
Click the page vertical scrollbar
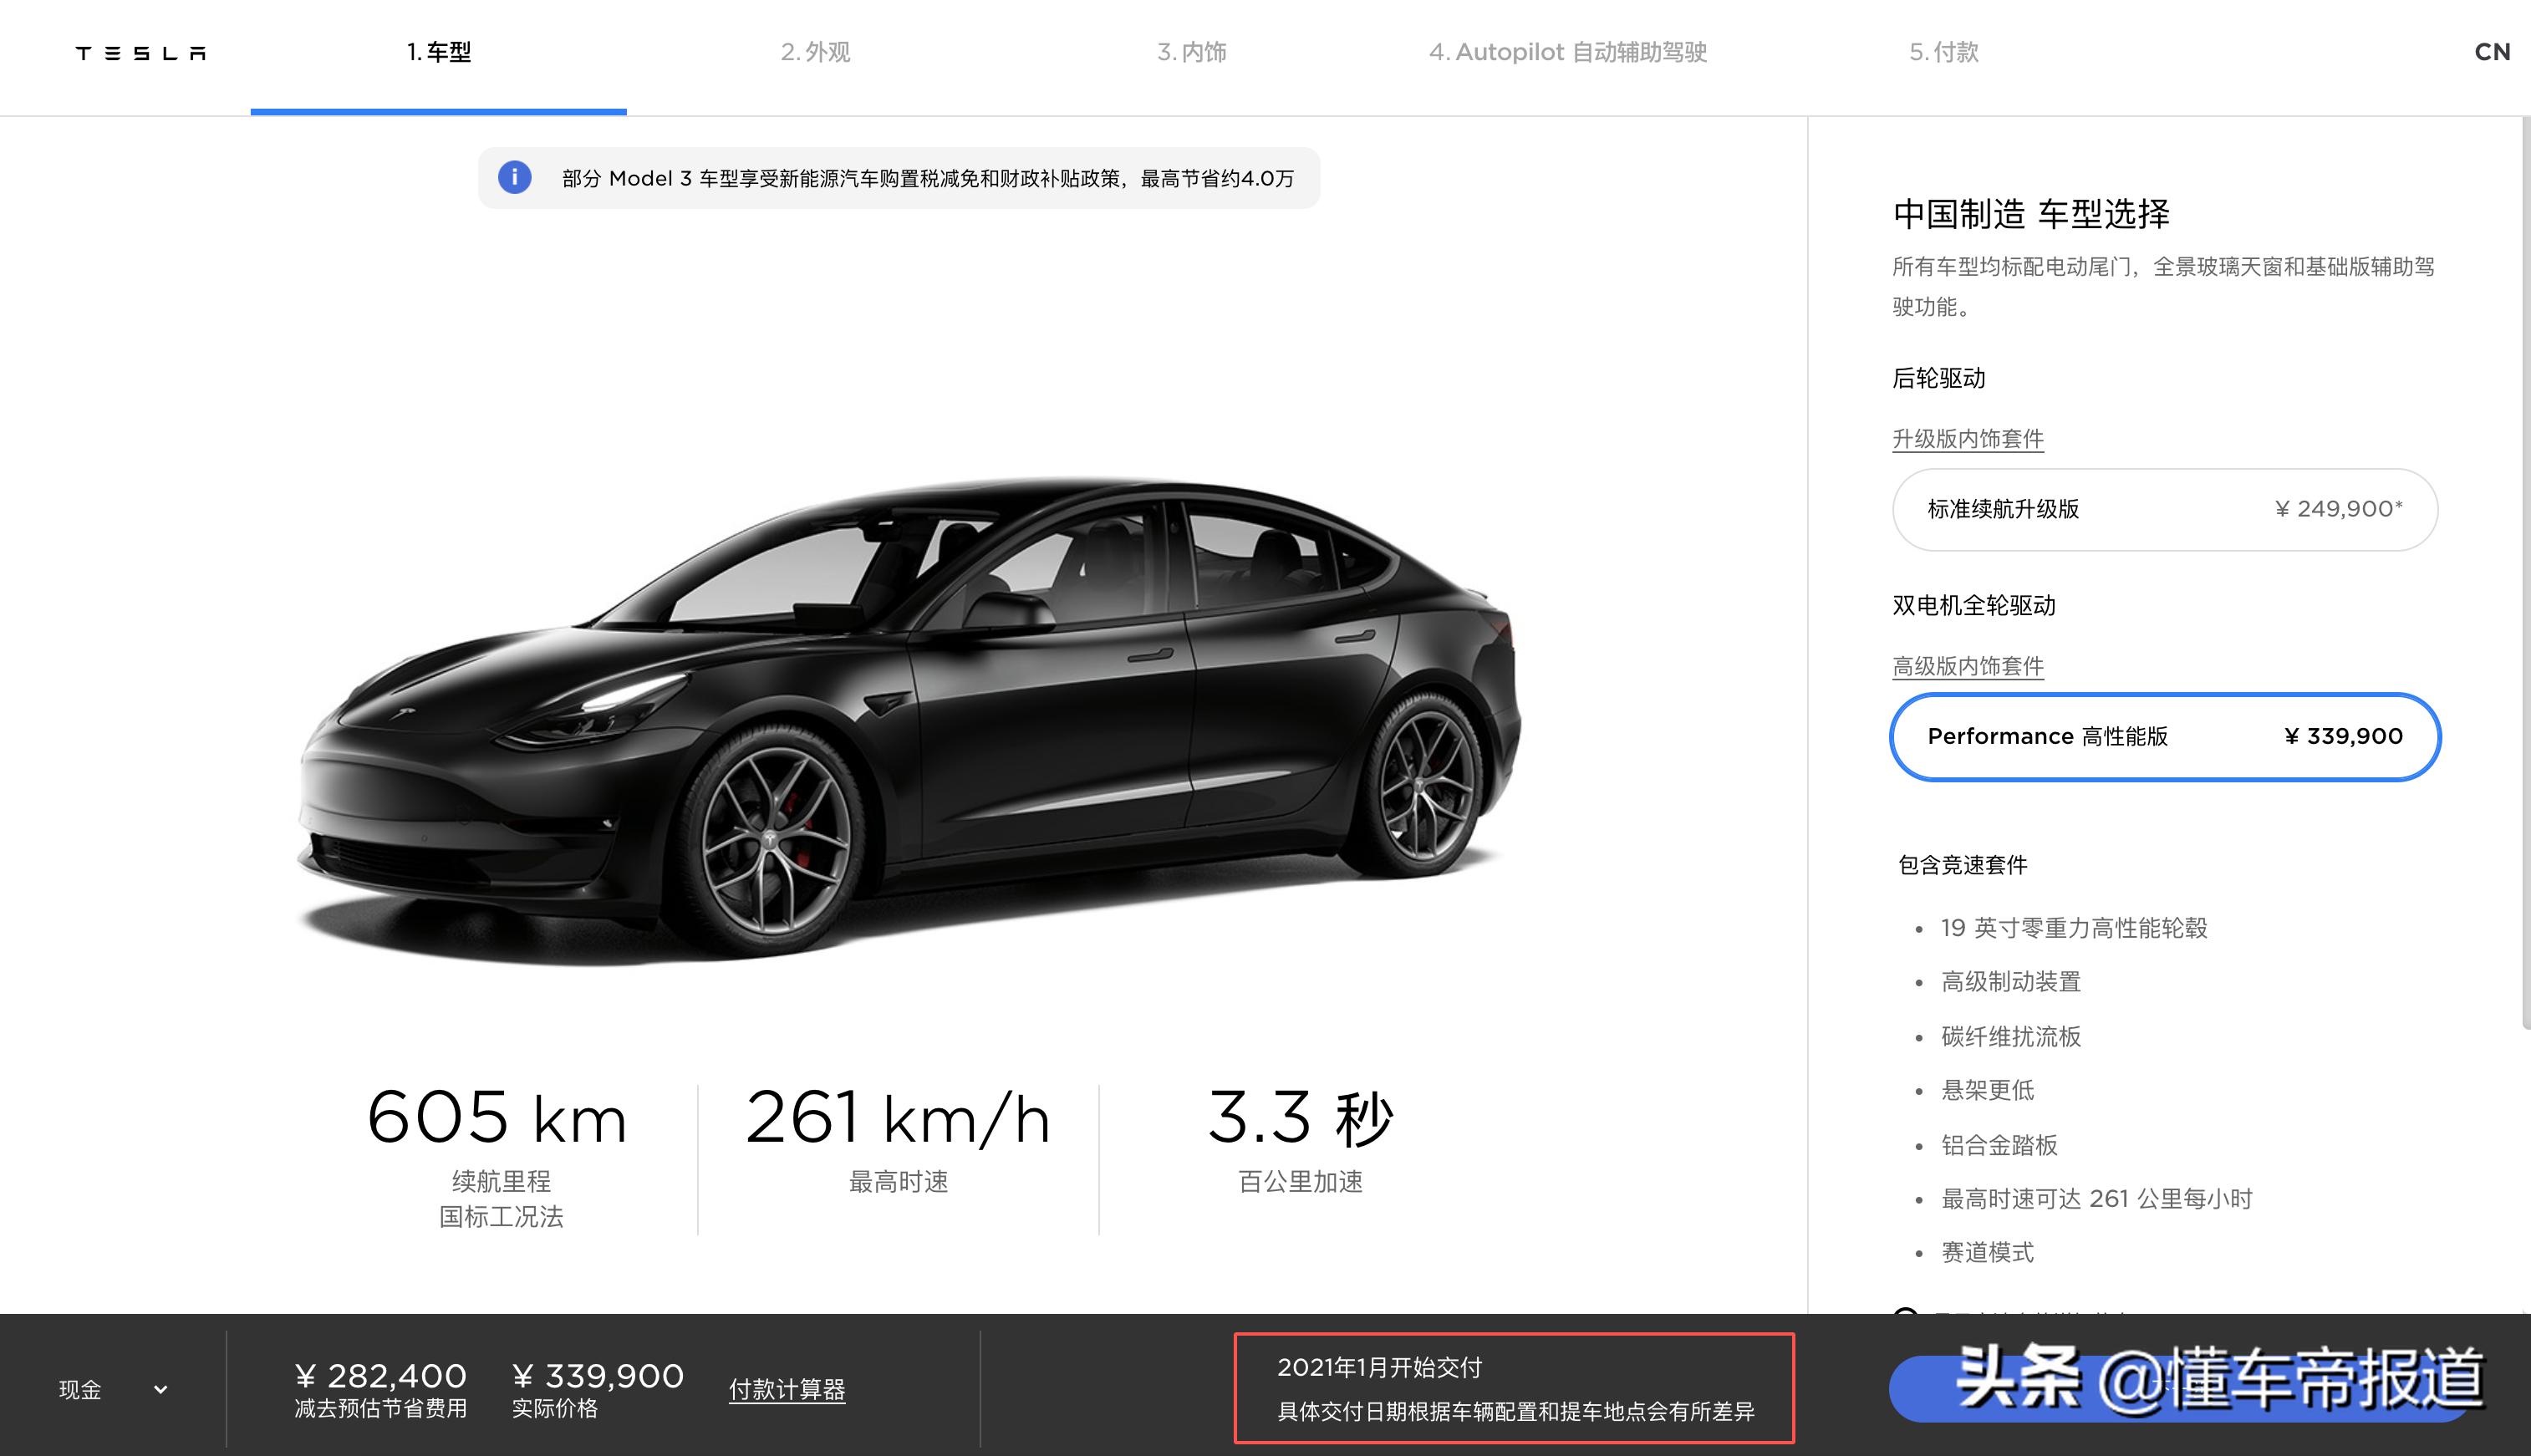(2524, 572)
